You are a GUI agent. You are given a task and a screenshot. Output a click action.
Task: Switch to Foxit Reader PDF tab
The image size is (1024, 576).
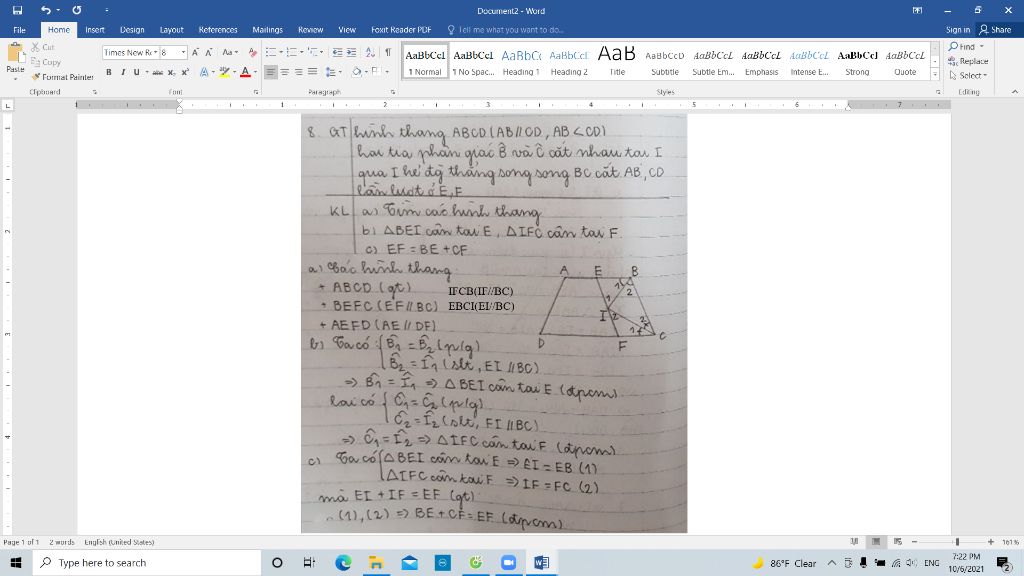[x=401, y=30]
